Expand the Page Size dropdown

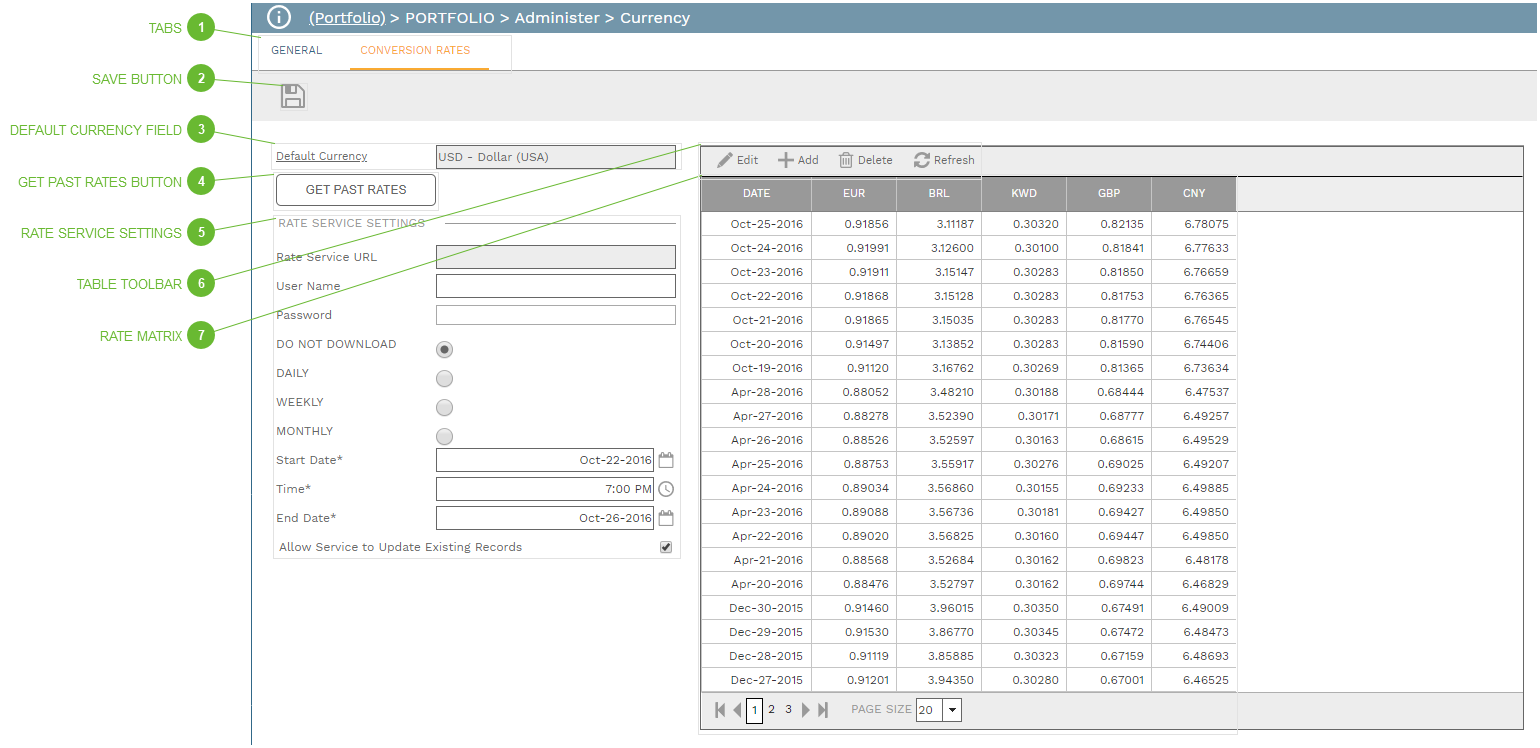pyautogui.click(x=952, y=710)
